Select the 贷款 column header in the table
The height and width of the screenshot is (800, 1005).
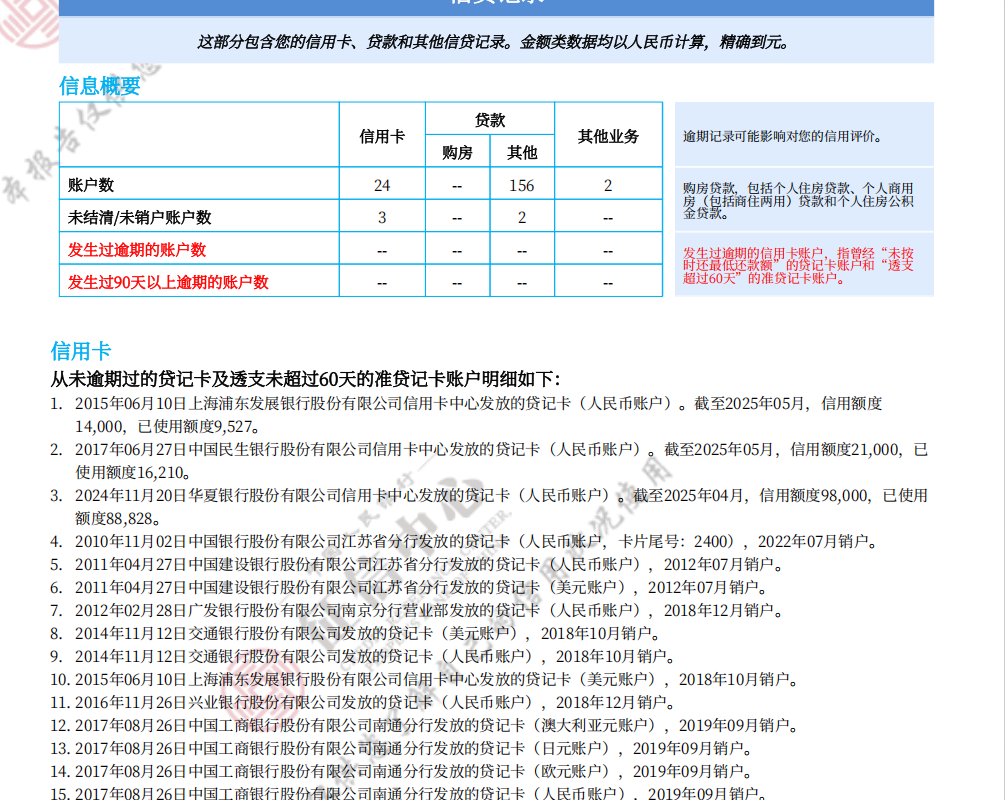pos(490,120)
